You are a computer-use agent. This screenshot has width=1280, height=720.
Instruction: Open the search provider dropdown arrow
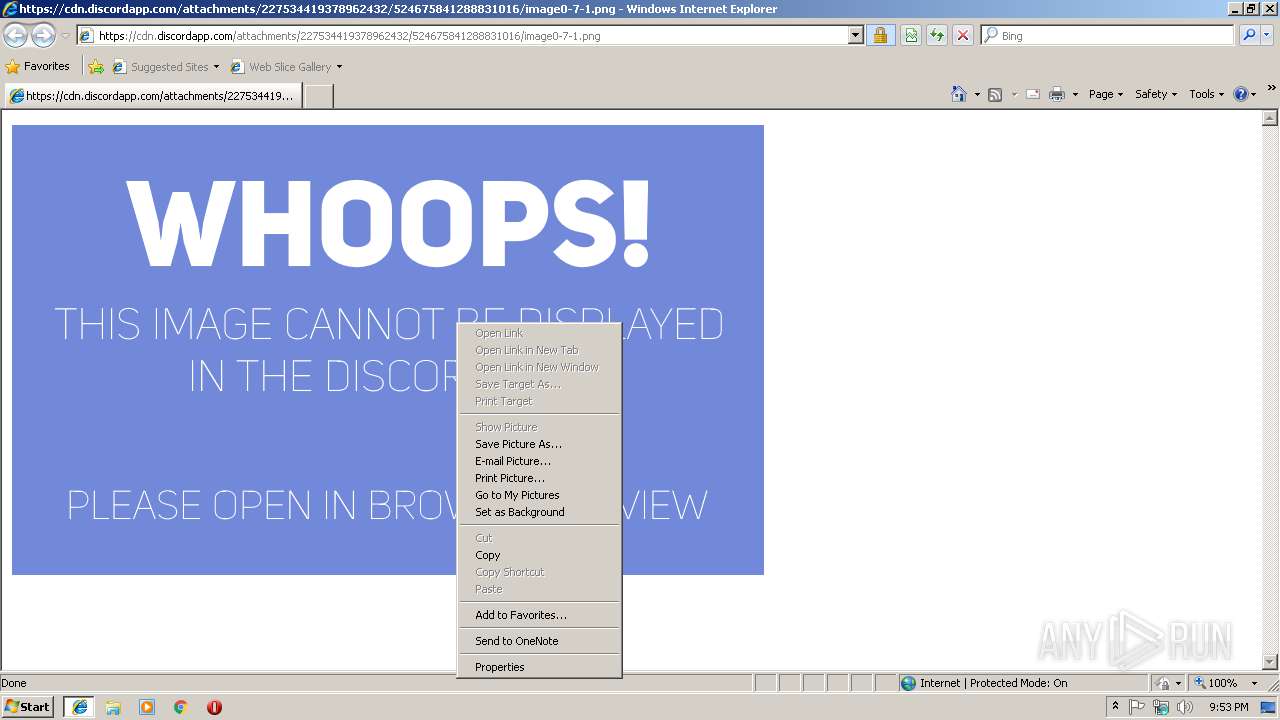point(1267,35)
